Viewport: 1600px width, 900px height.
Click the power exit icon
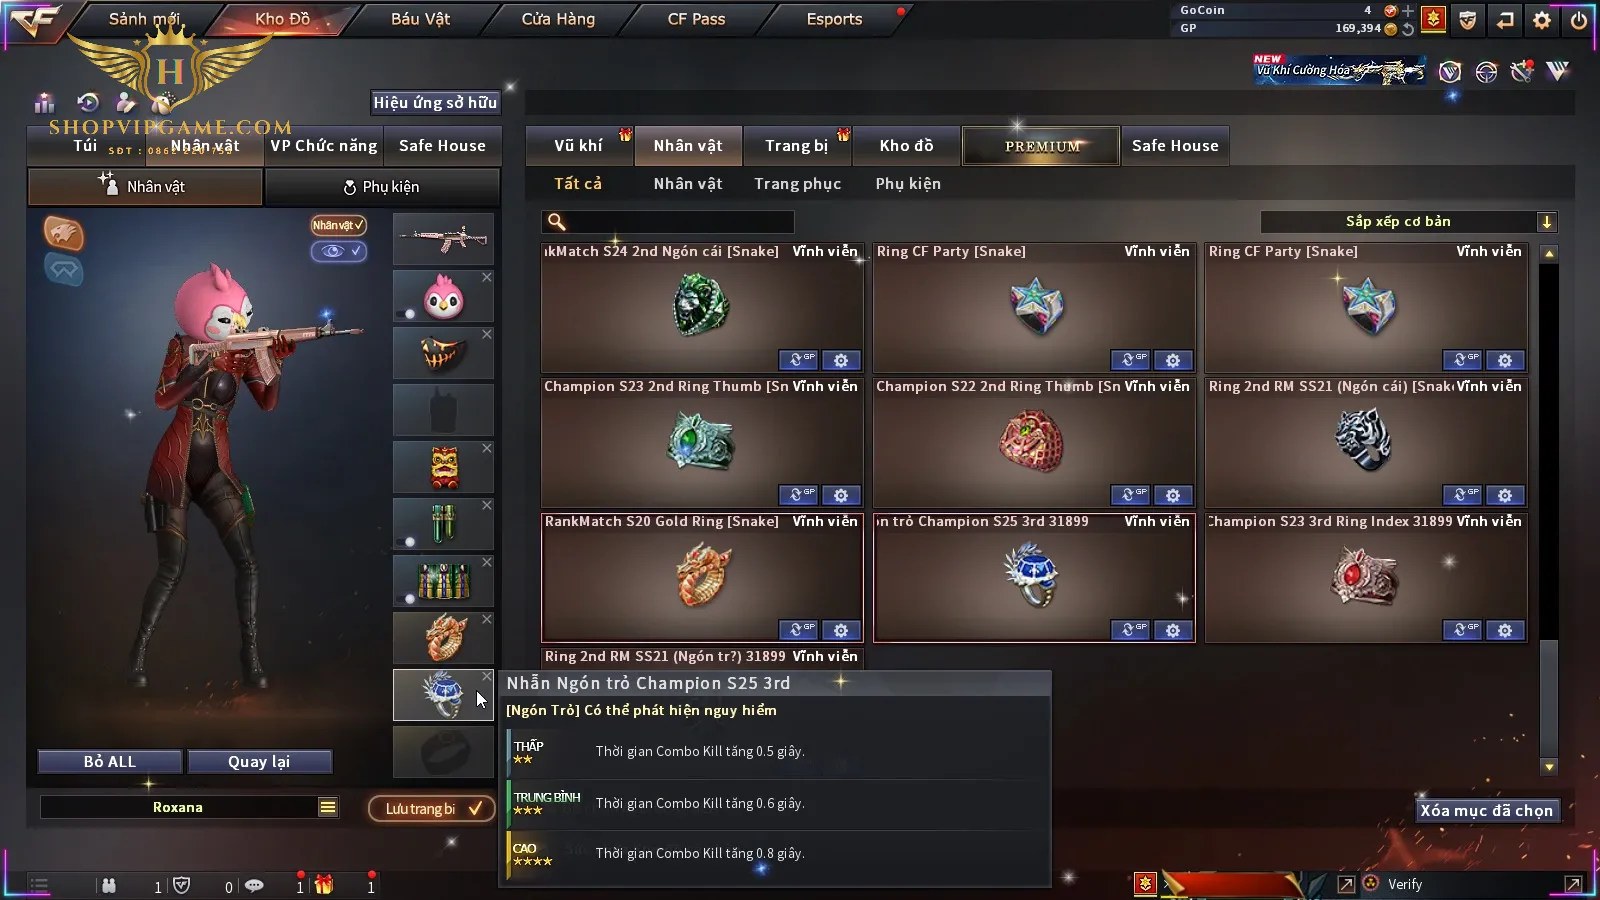(1579, 20)
